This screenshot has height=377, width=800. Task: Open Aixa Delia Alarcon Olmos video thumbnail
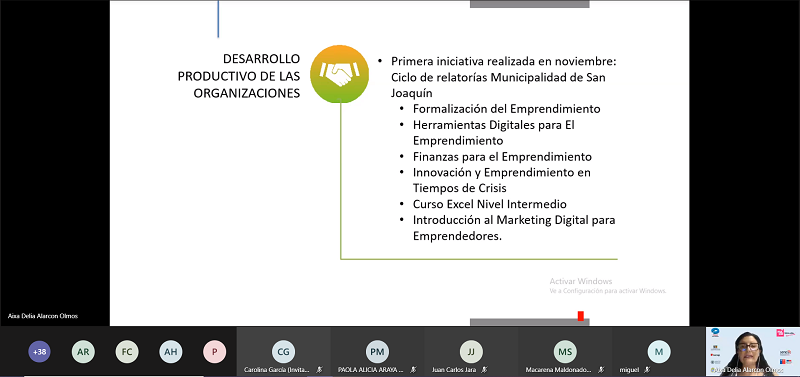(753, 351)
